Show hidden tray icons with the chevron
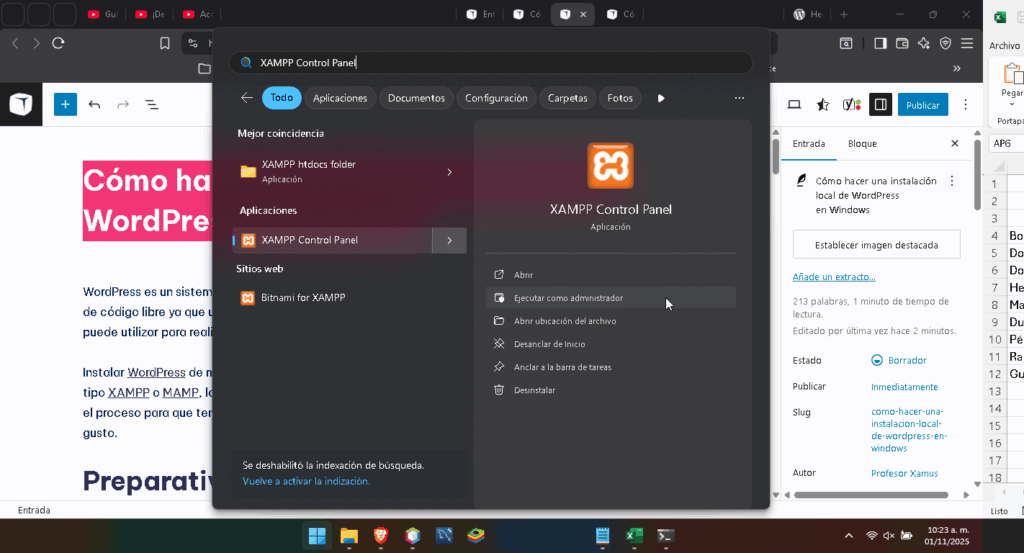Screen dimensions: 1024x553 coord(848,536)
